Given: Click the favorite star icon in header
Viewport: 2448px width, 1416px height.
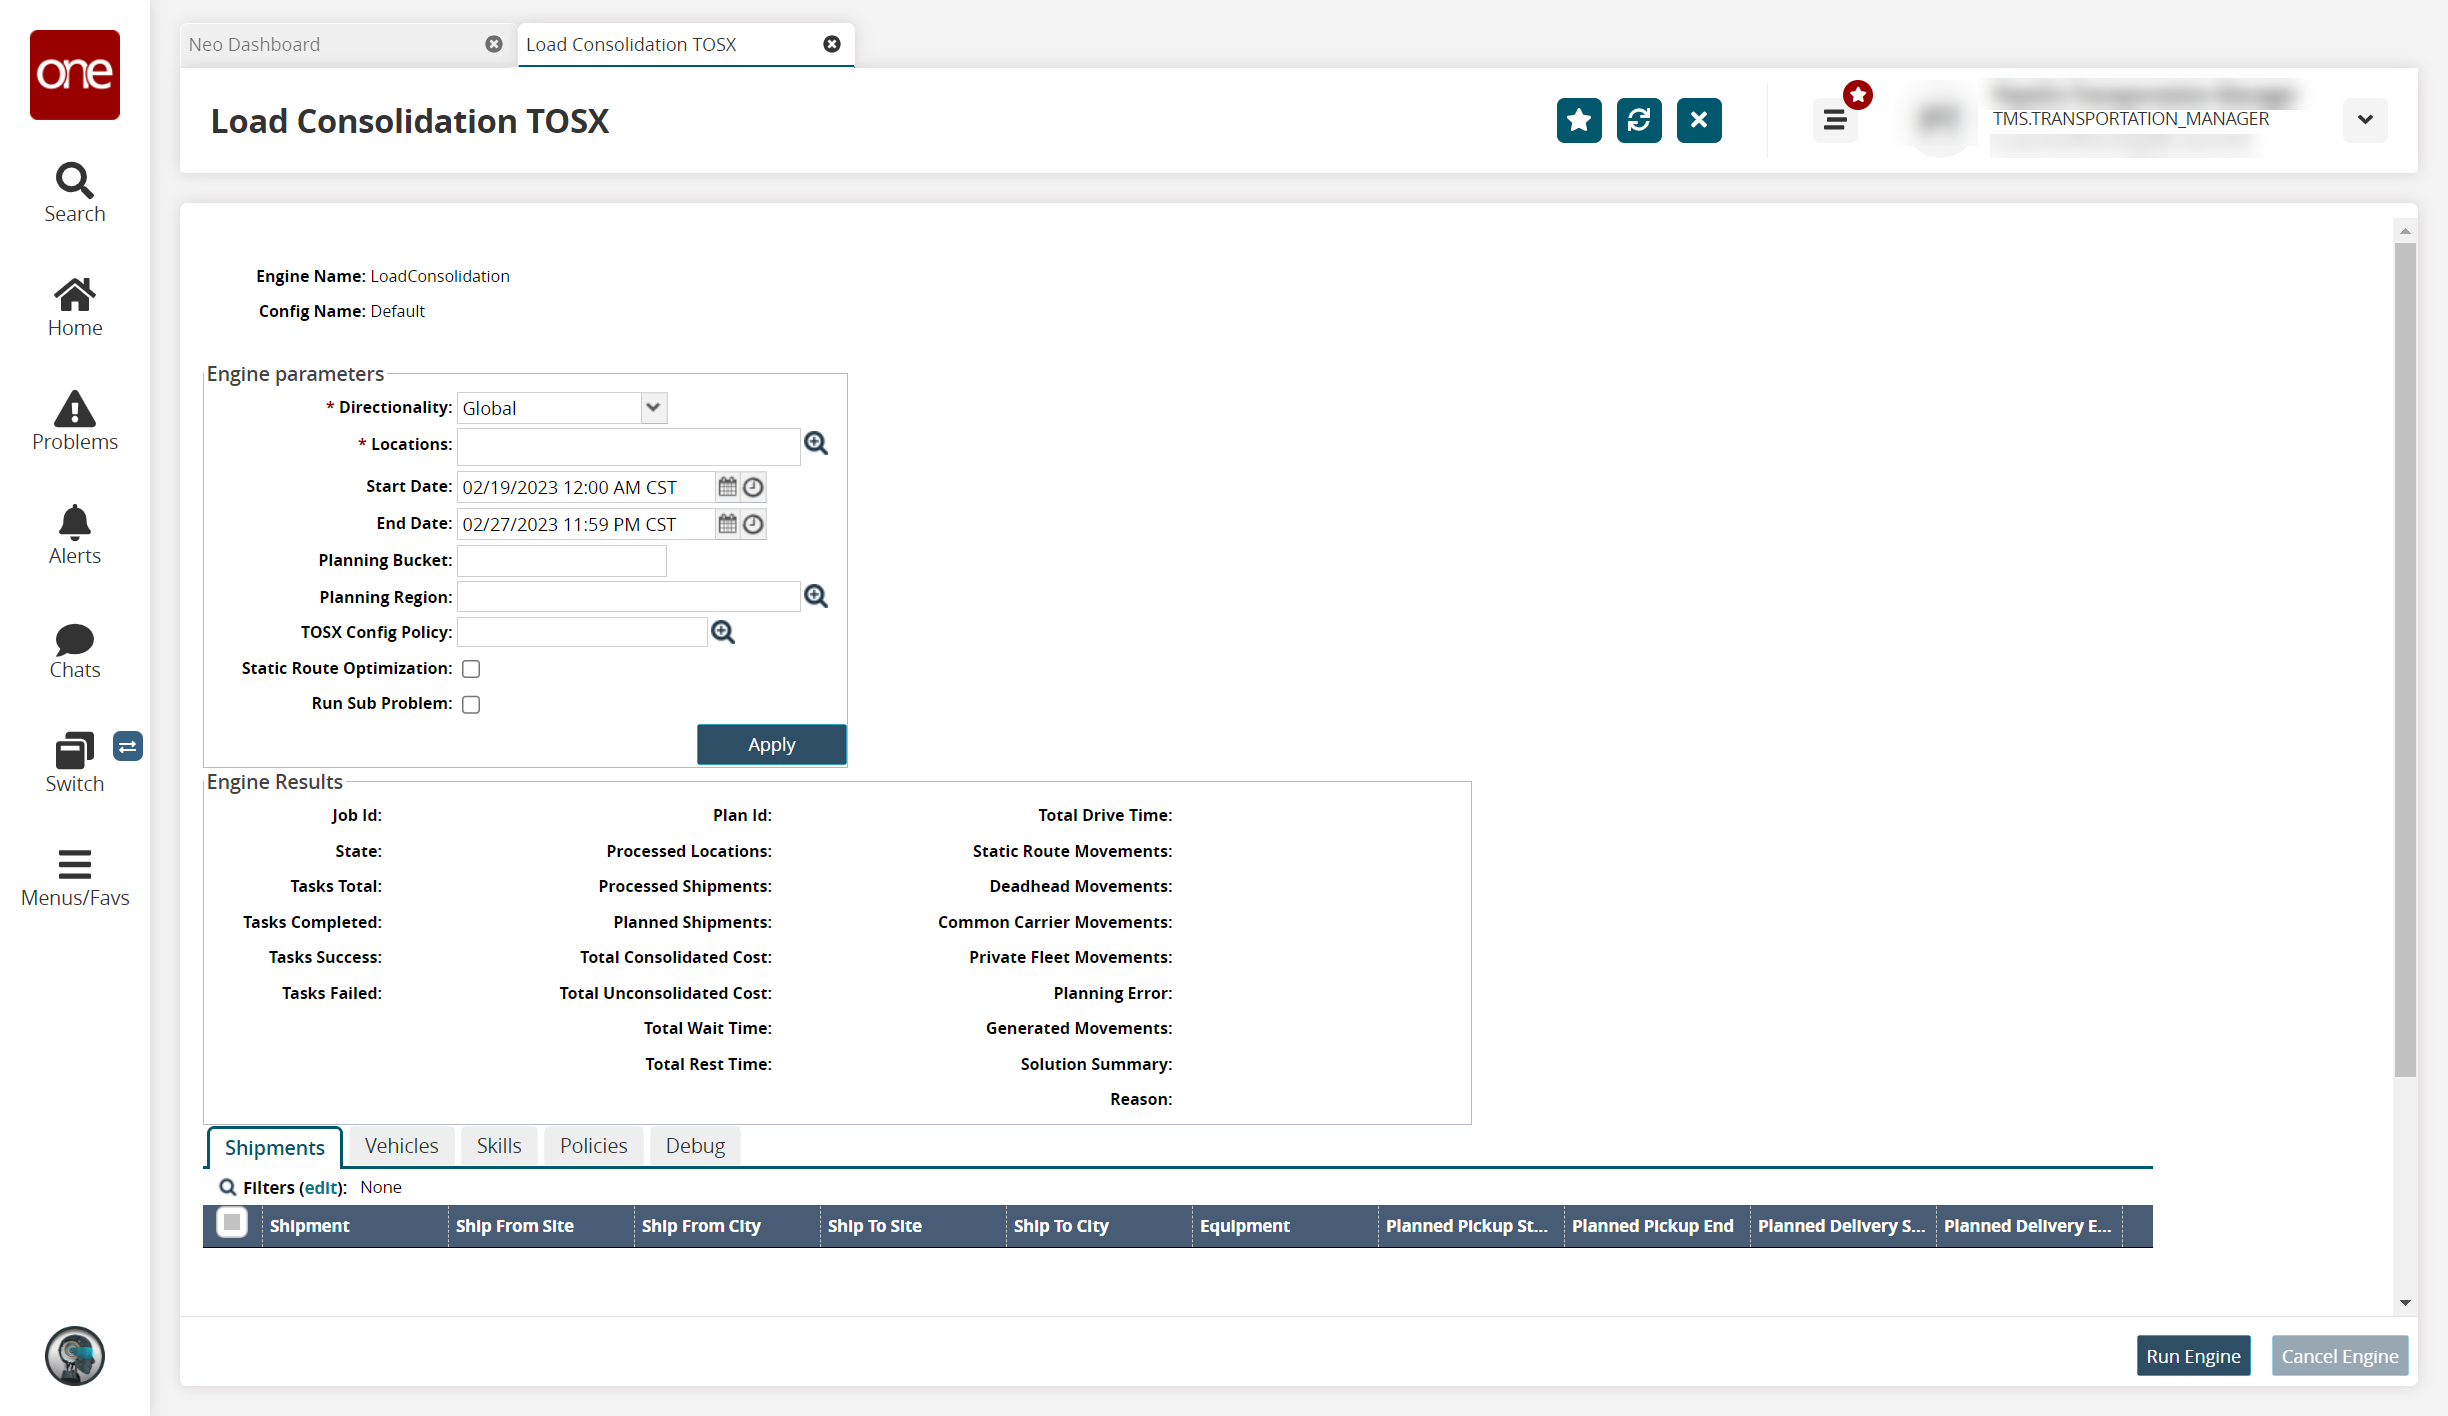Looking at the screenshot, I should tap(1579, 120).
